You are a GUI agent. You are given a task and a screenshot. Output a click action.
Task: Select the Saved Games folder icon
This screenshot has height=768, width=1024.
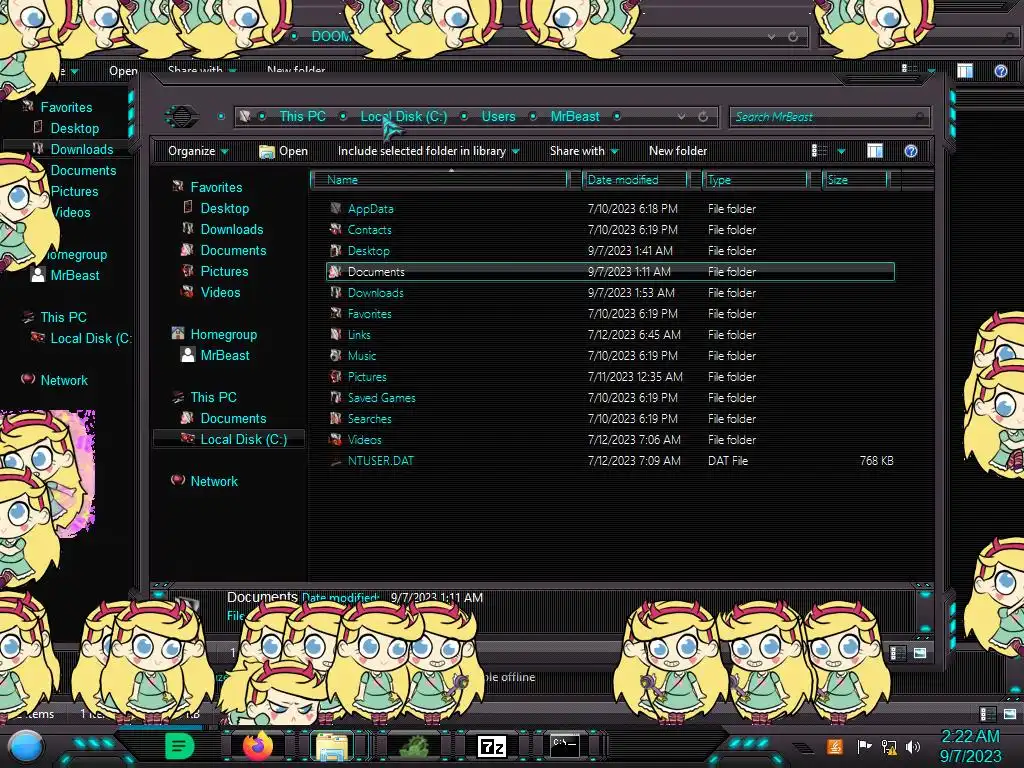click(336, 397)
